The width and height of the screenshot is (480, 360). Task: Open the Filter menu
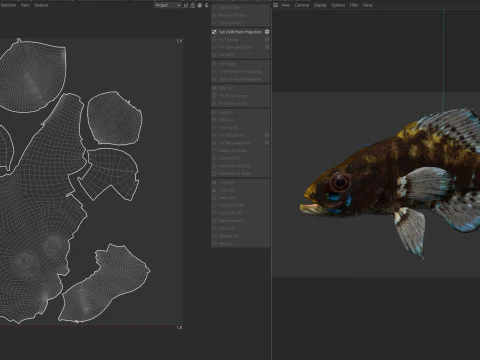(x=354, y=5)
